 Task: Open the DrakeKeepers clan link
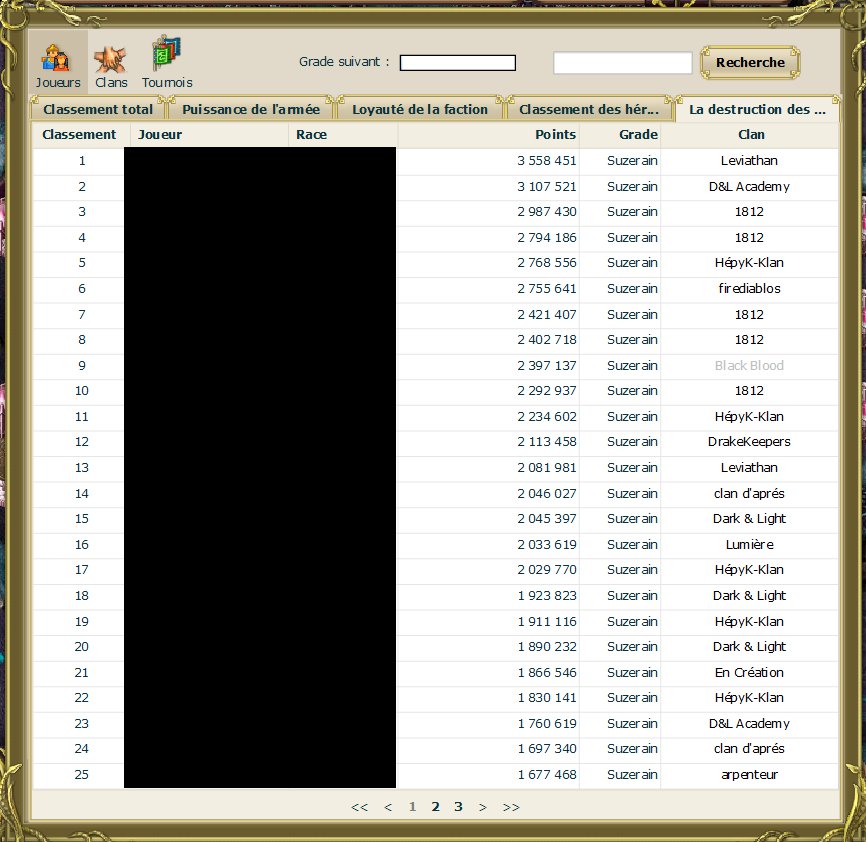click(x=749, y=442)
